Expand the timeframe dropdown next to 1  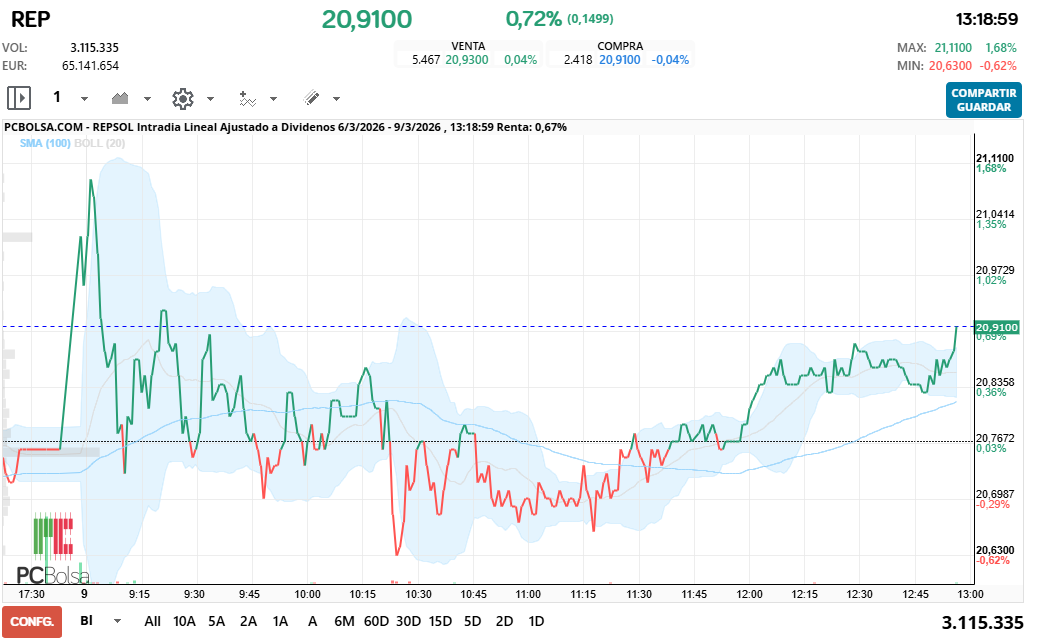[83, 98]
